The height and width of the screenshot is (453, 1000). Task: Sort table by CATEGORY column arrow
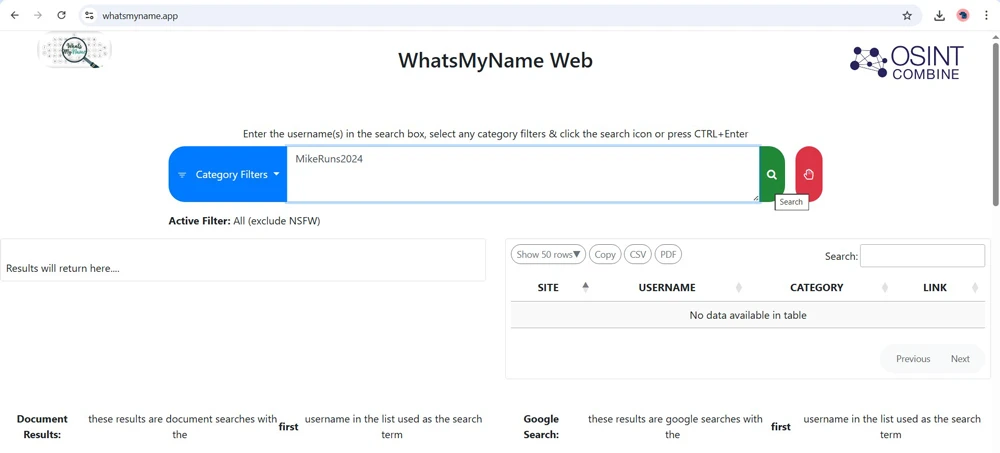coord(885,288)
